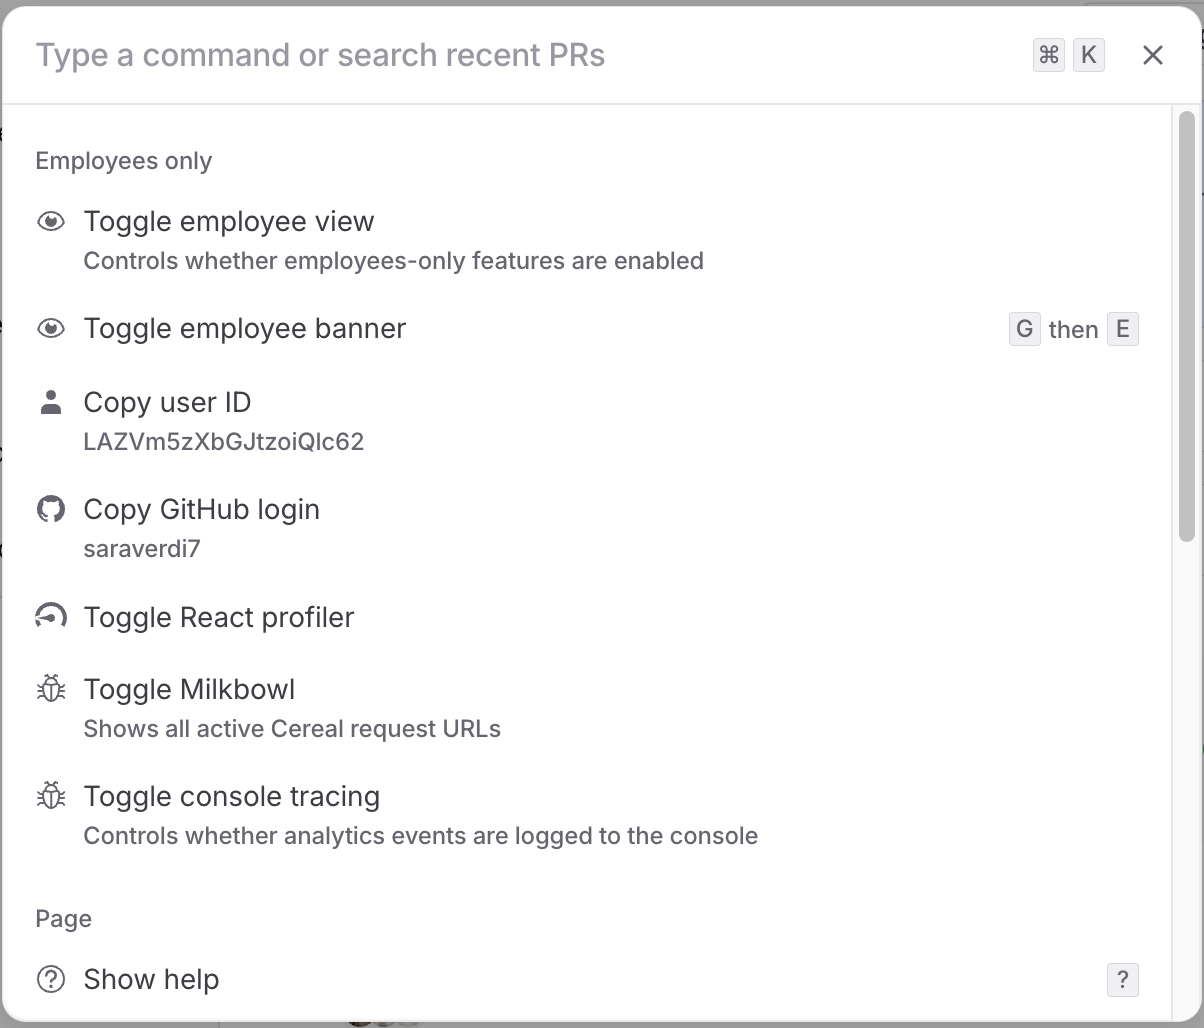Click the eye icon beside Toggle employee view
Screen dimensions: 1204x1028
[50, 221]
